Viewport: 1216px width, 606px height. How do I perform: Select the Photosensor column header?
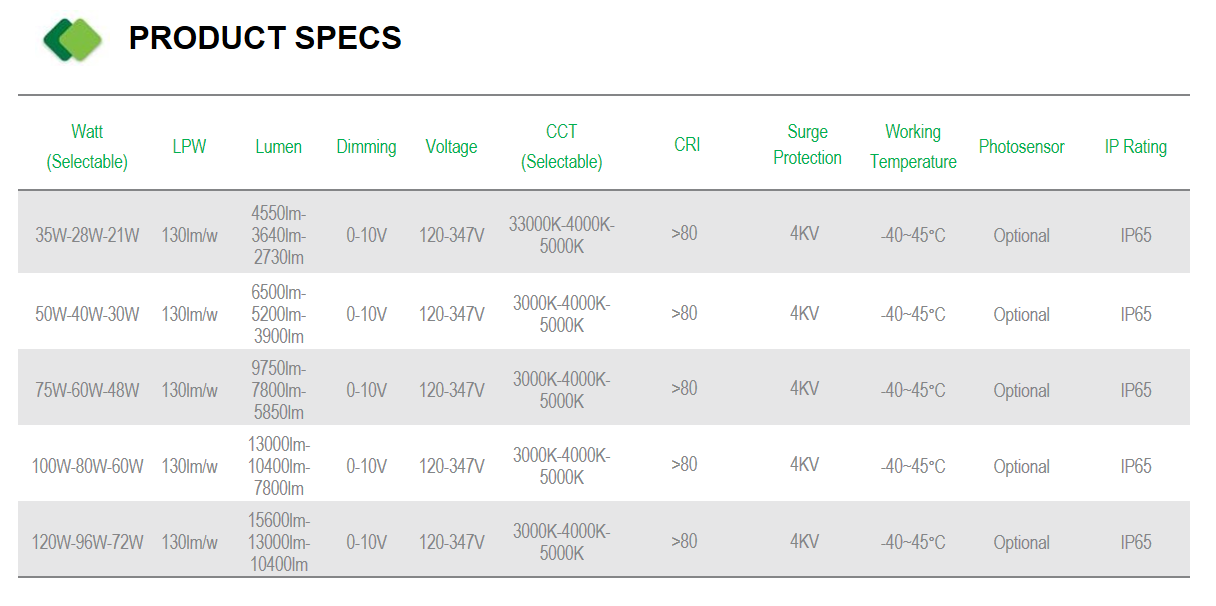1021,147
